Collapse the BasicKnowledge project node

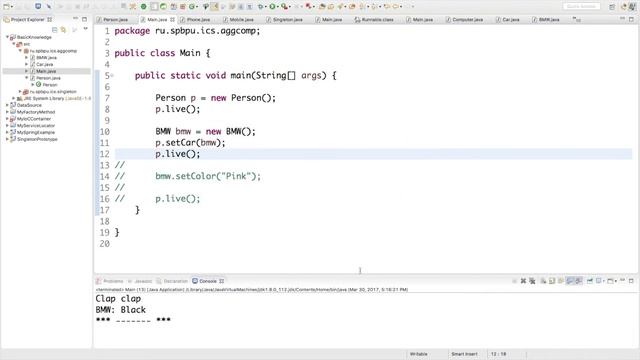pyautogui.click(x=7, y=37)
